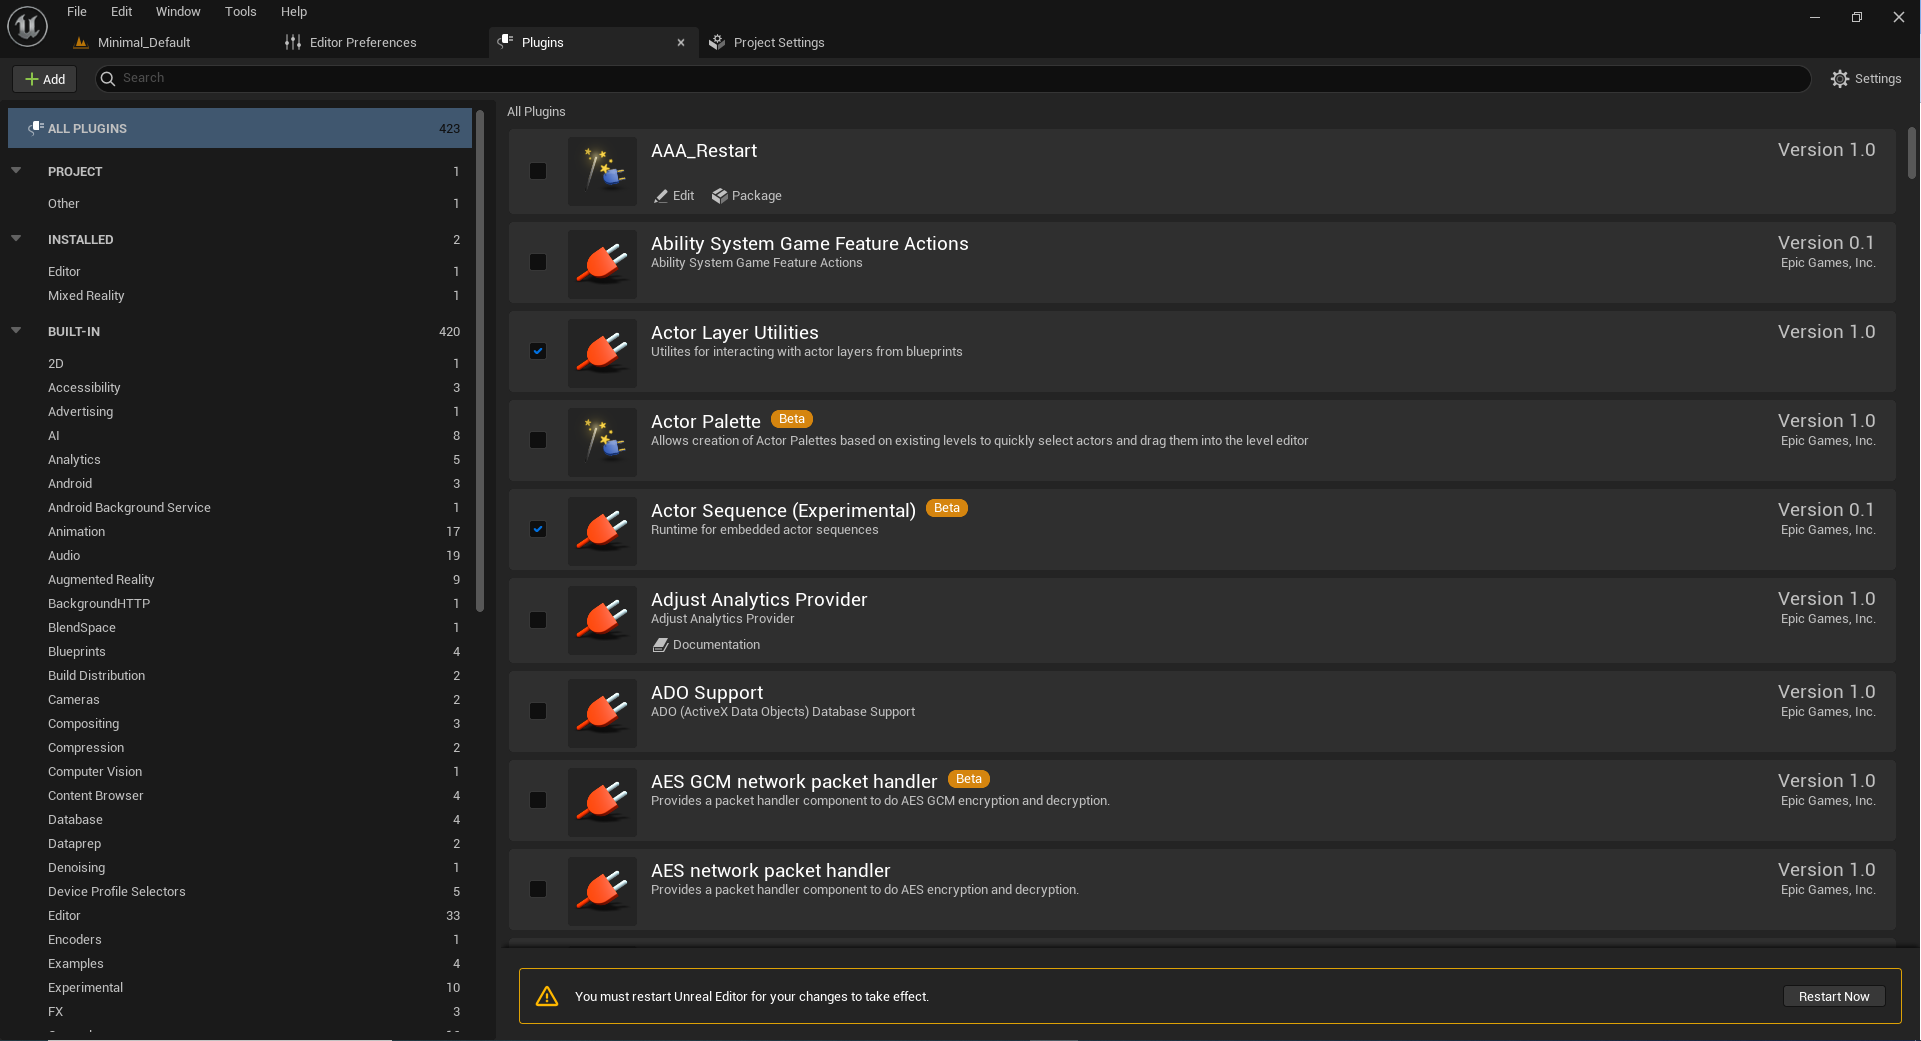1921x1041 pixels.
Task: Click the Actor Layer Utilities plug icon
Action: point(602,353)
